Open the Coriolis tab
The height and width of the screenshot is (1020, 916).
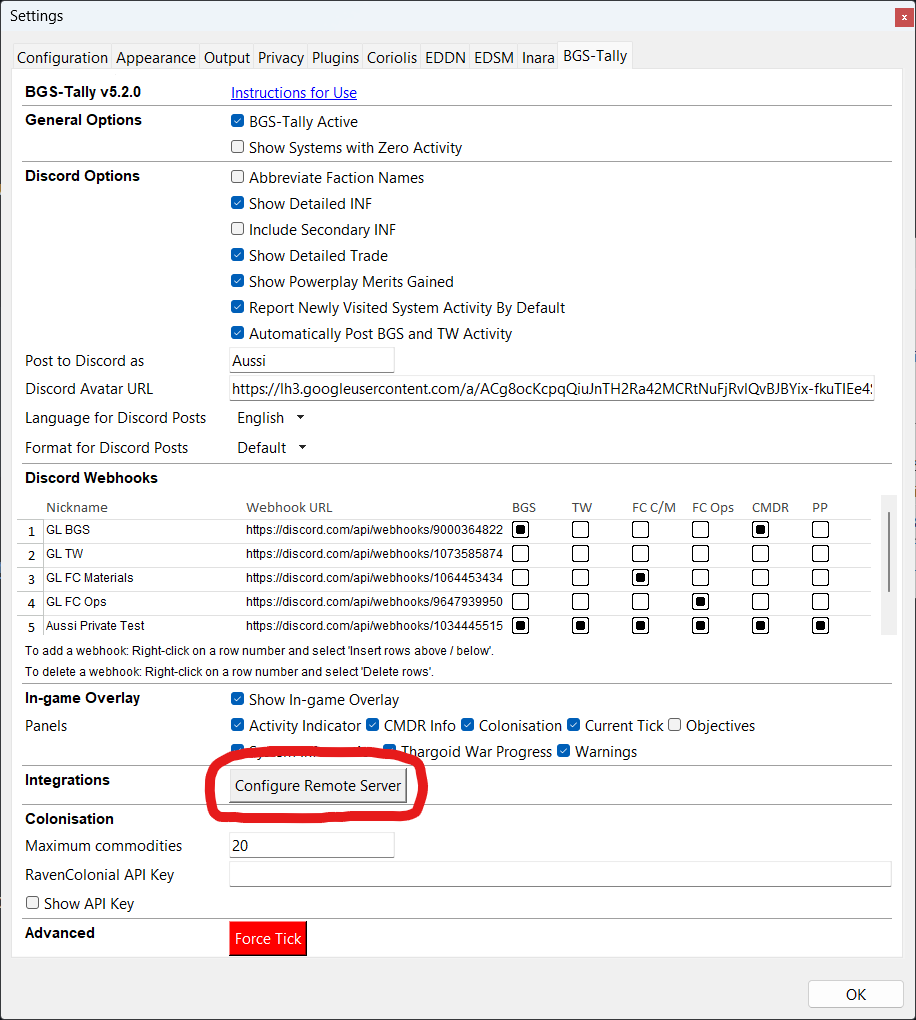[x=392, y=58]
